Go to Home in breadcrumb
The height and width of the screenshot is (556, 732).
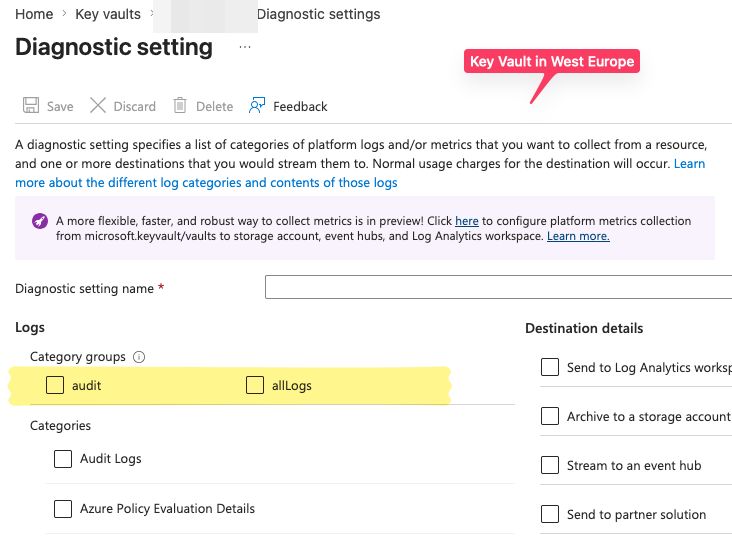click(34, 14)
